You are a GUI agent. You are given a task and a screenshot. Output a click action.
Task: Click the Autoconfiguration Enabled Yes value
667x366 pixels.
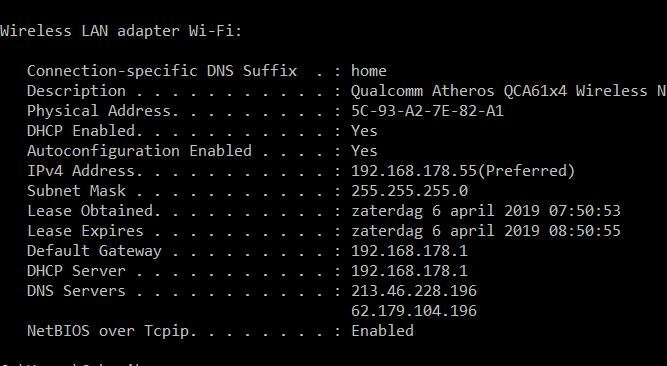pos(364,151)
